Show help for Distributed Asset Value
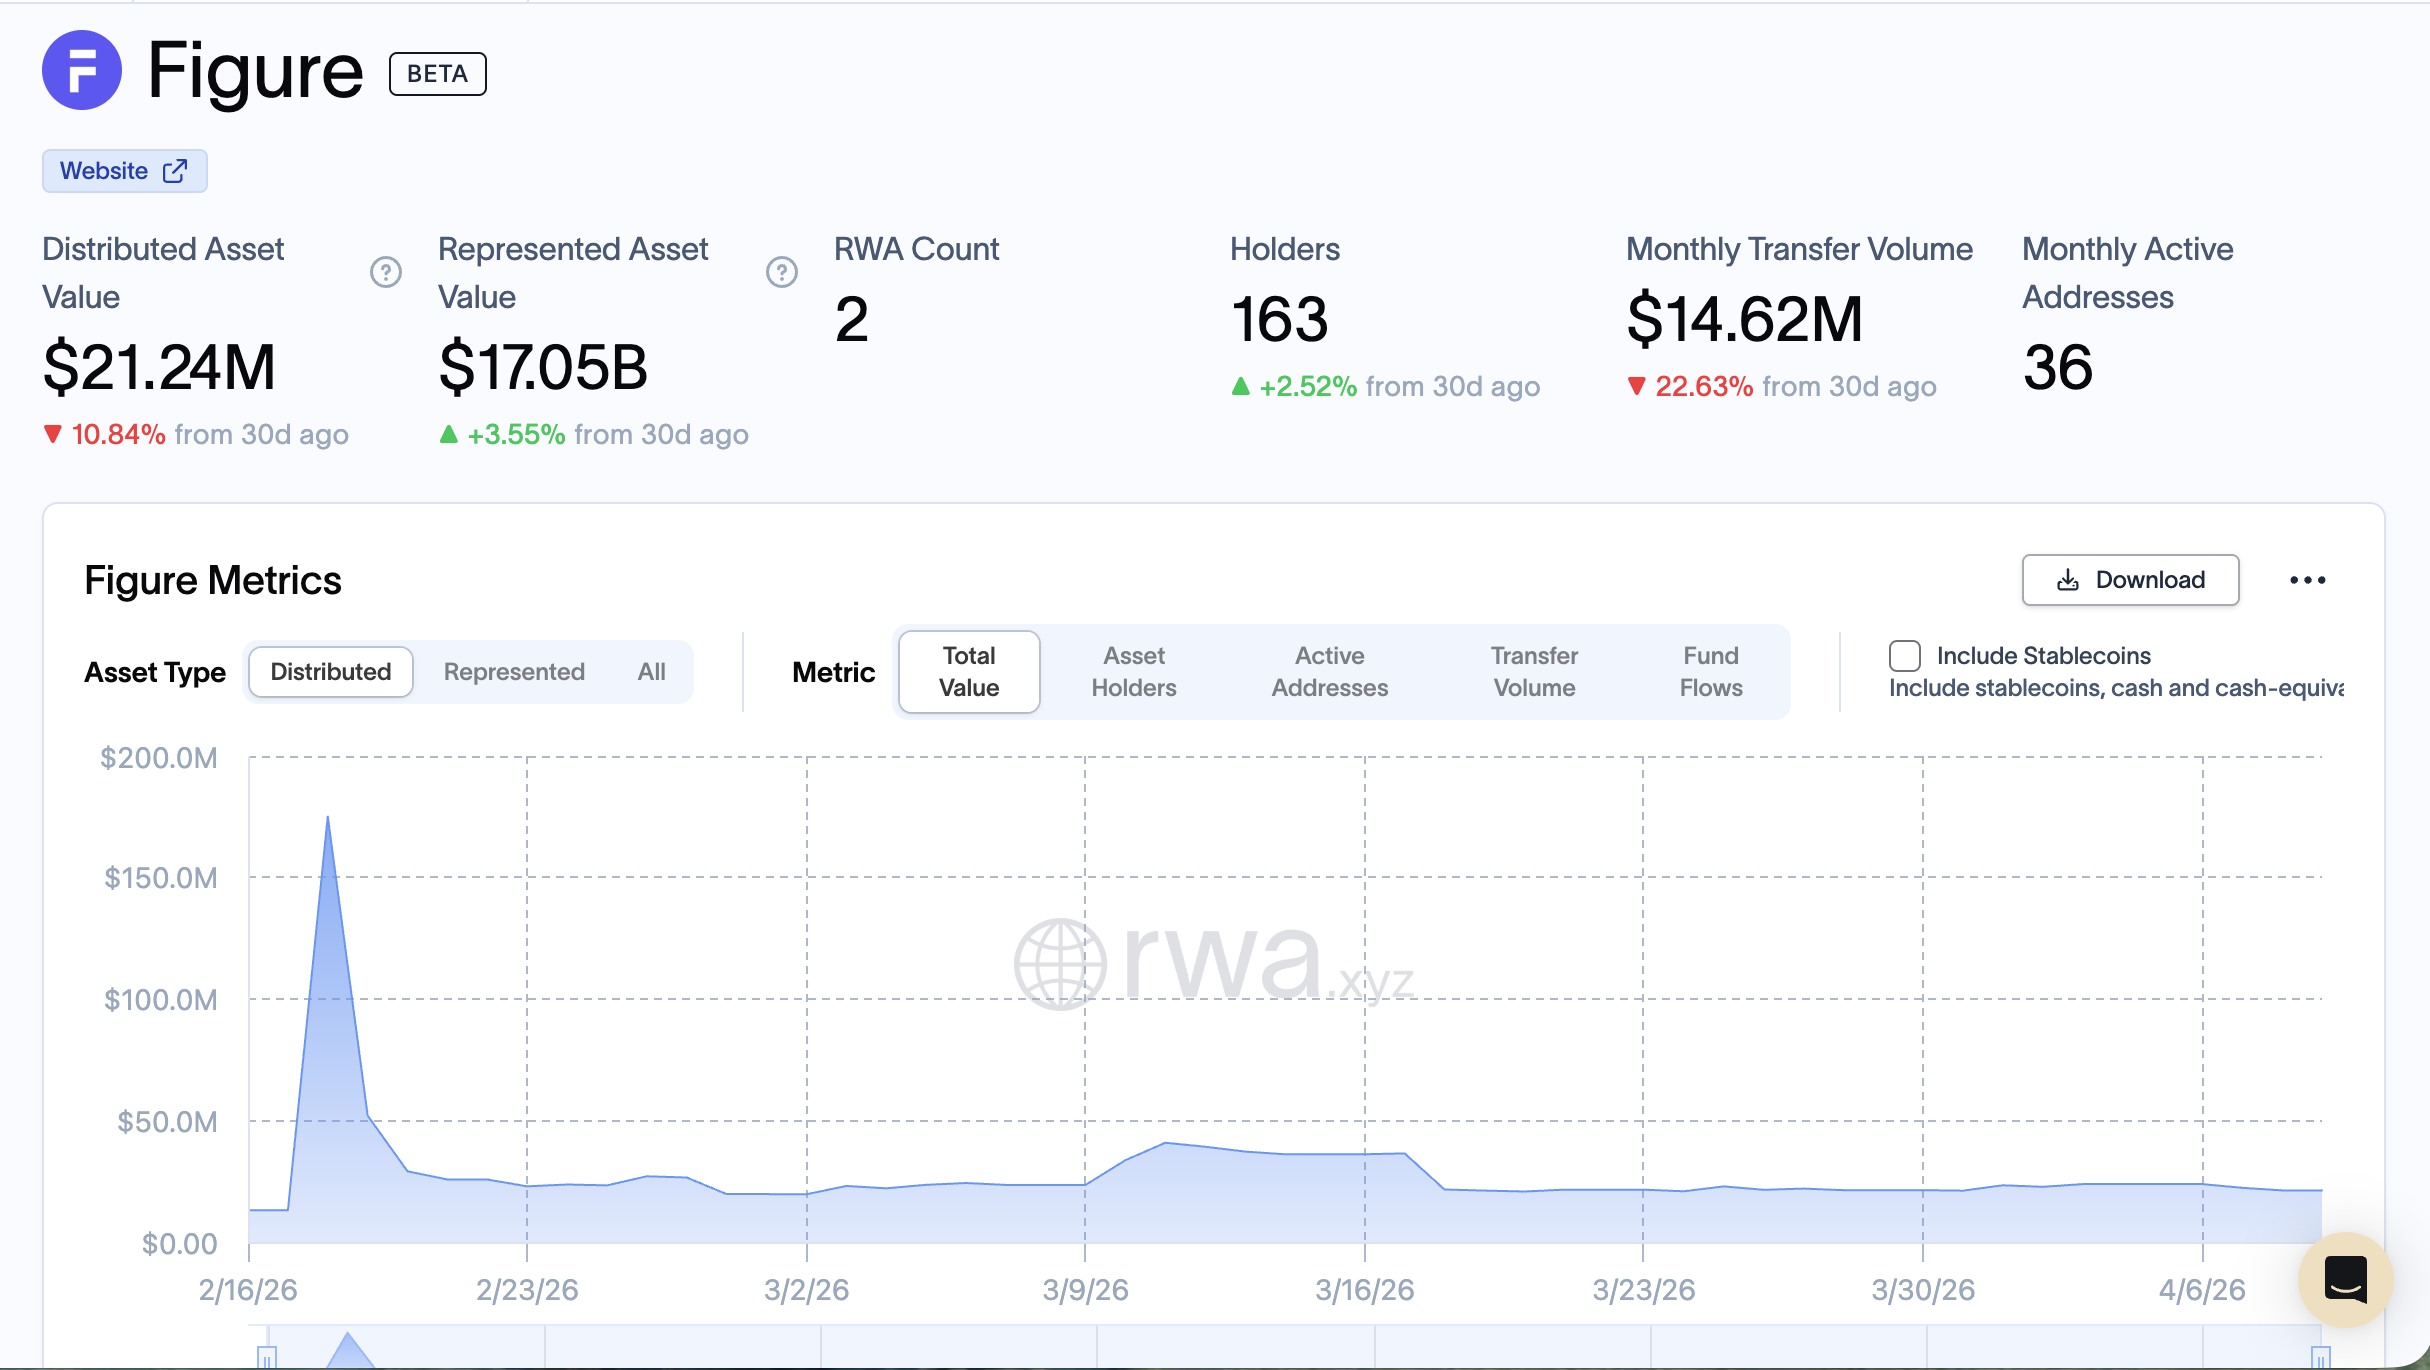This screenshot has width=2430, height=1370. pyautogui.click(x=386, y=272)
